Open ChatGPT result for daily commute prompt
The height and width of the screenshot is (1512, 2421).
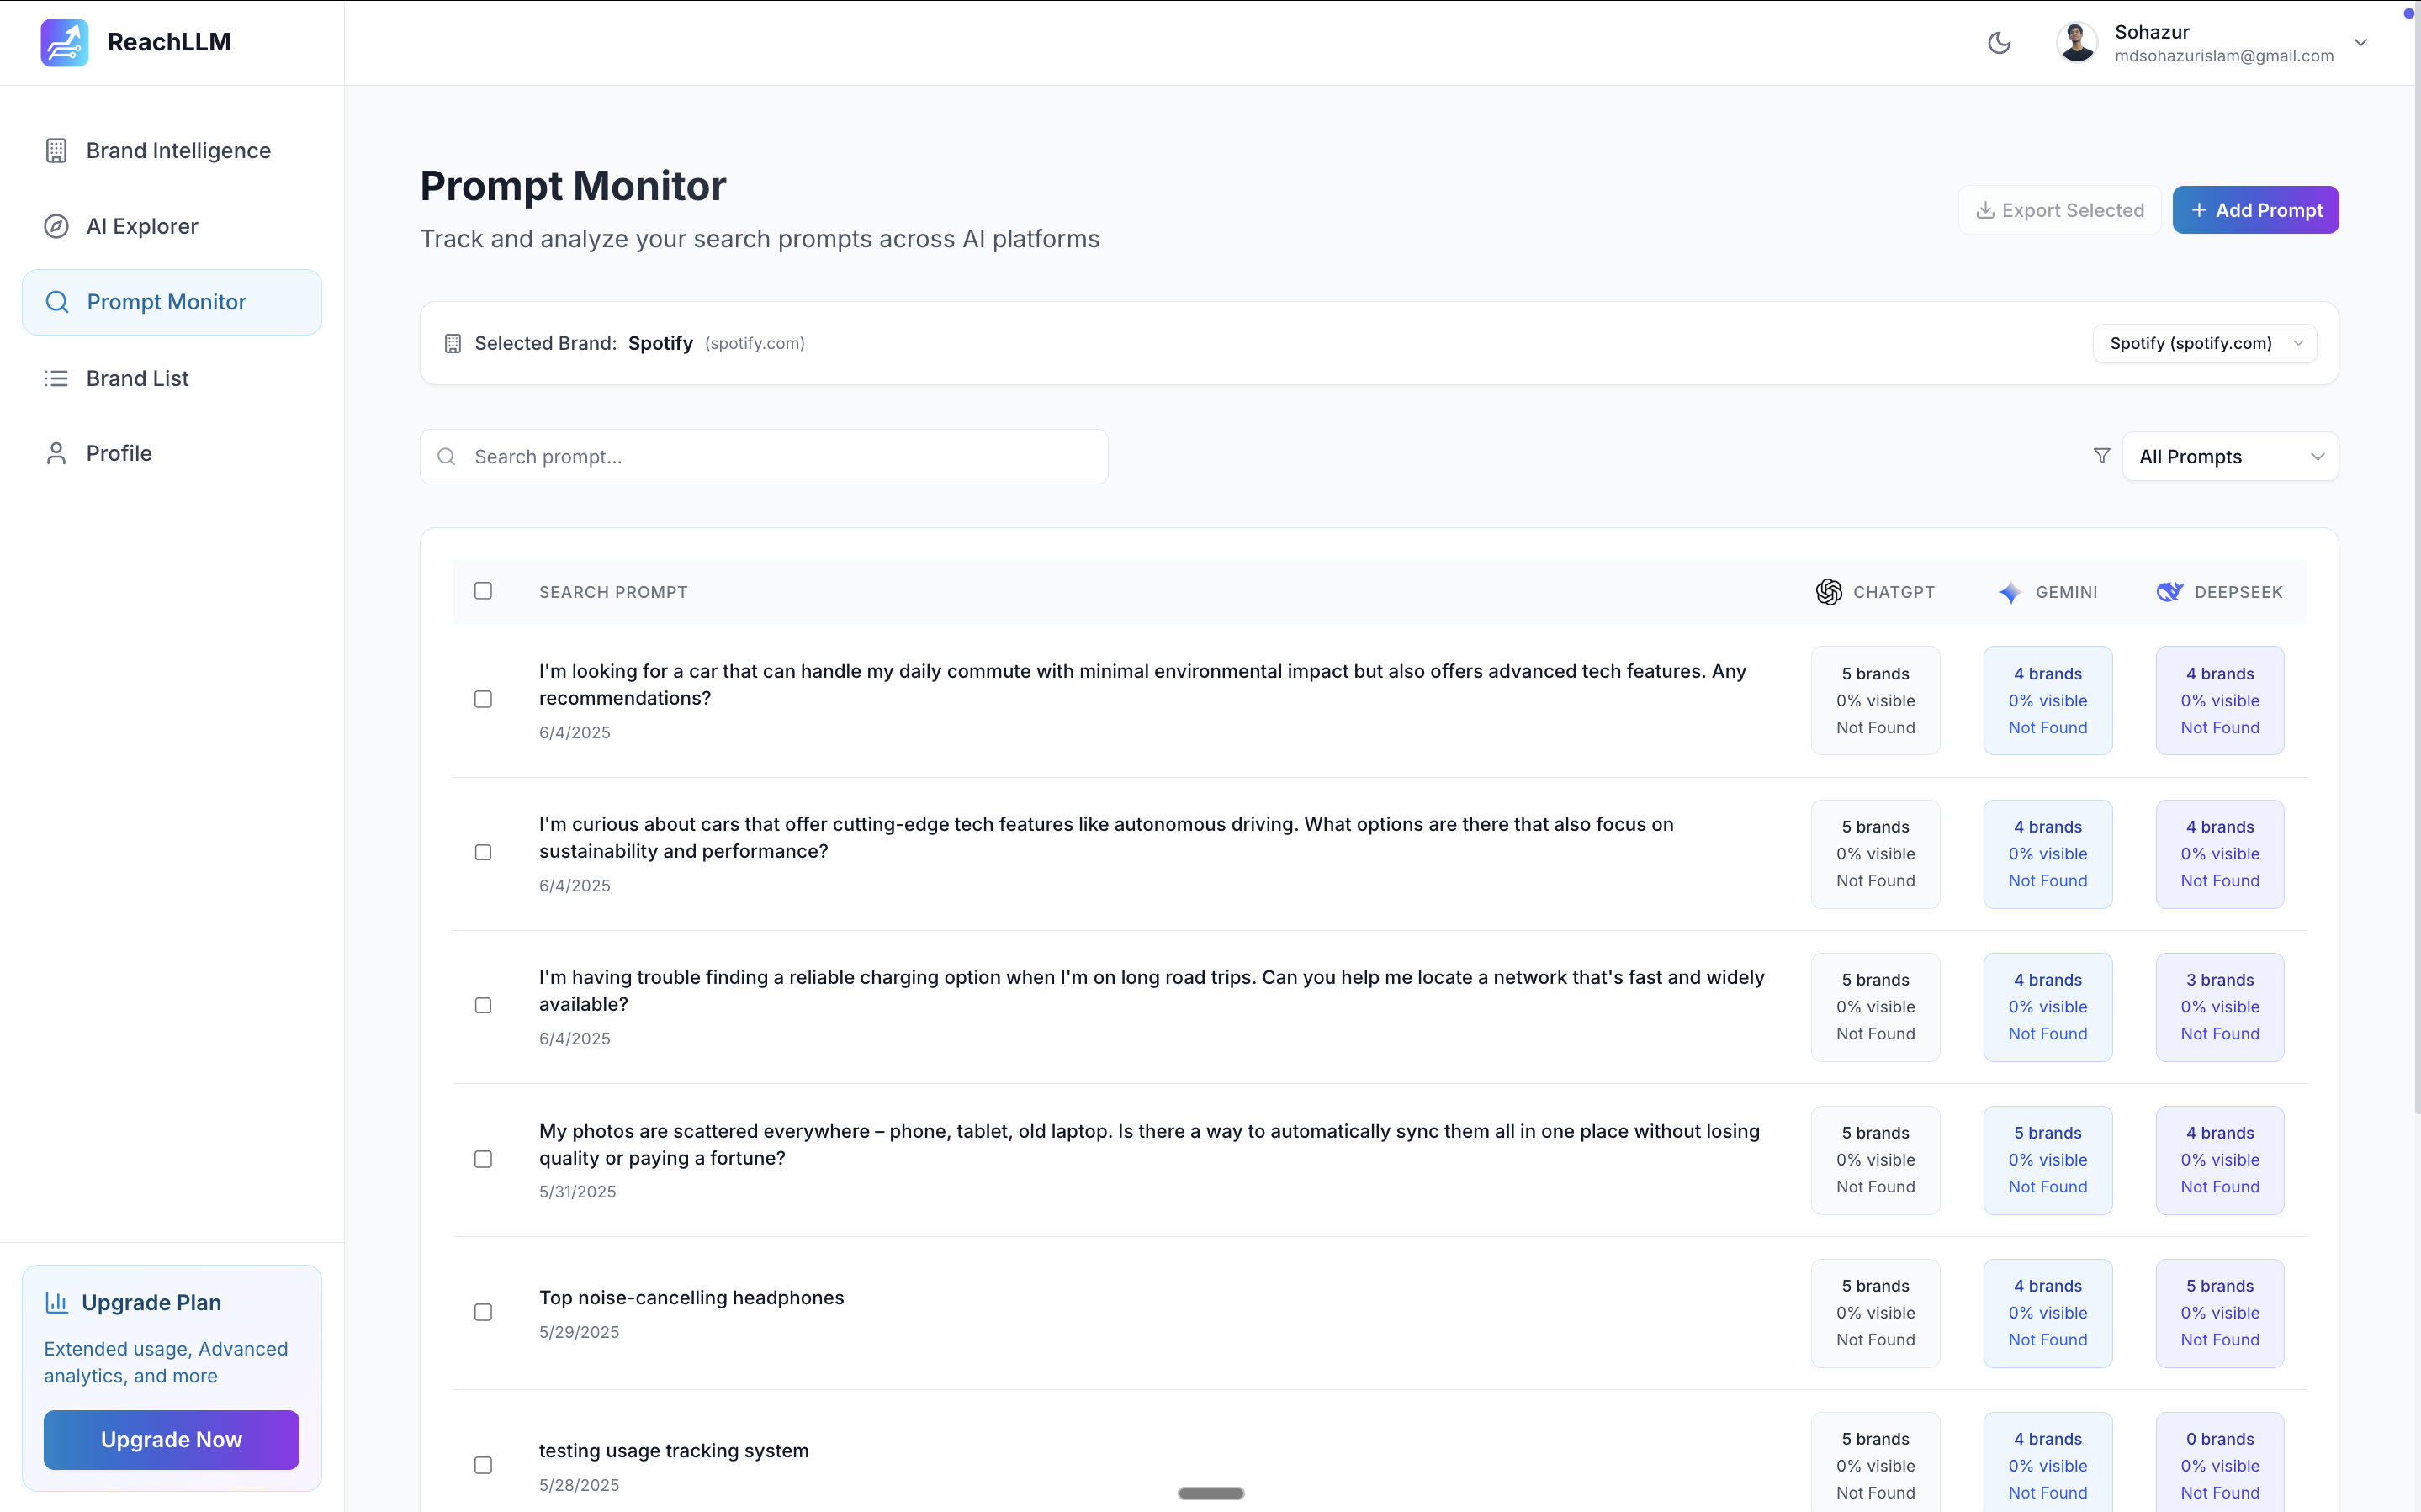[x=1875, y=700]
